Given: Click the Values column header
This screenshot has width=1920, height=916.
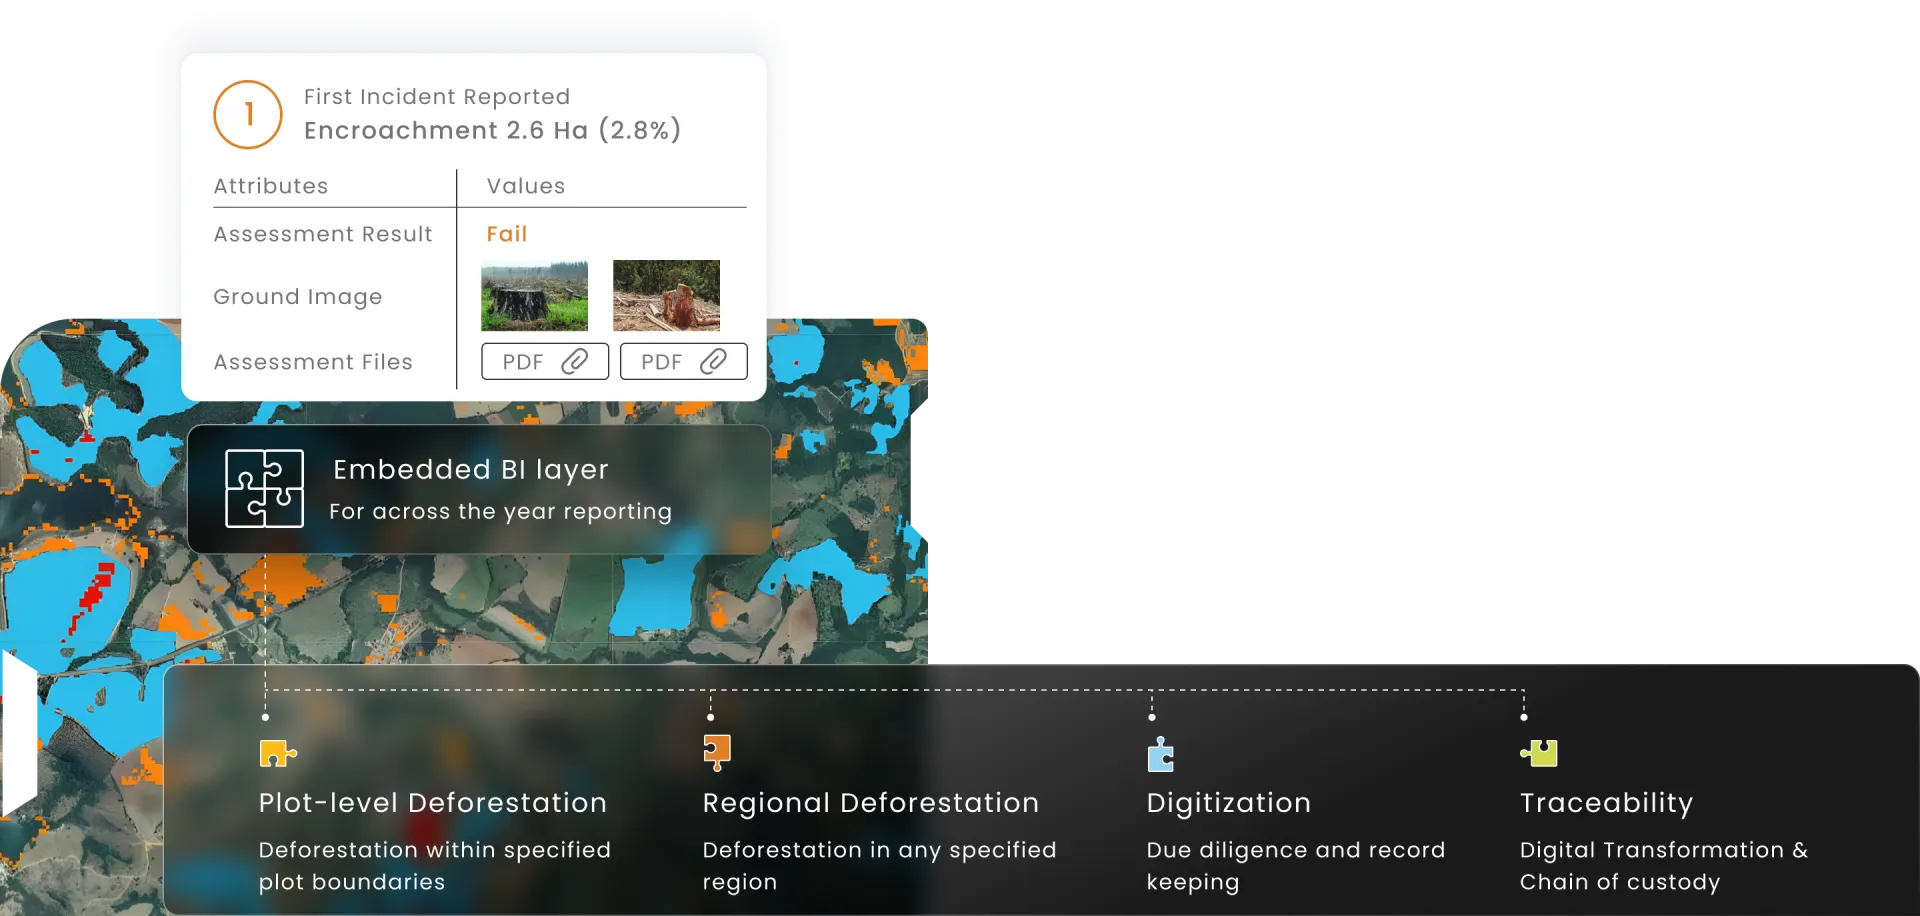Looking at the screenshot, I should point(526,186).
